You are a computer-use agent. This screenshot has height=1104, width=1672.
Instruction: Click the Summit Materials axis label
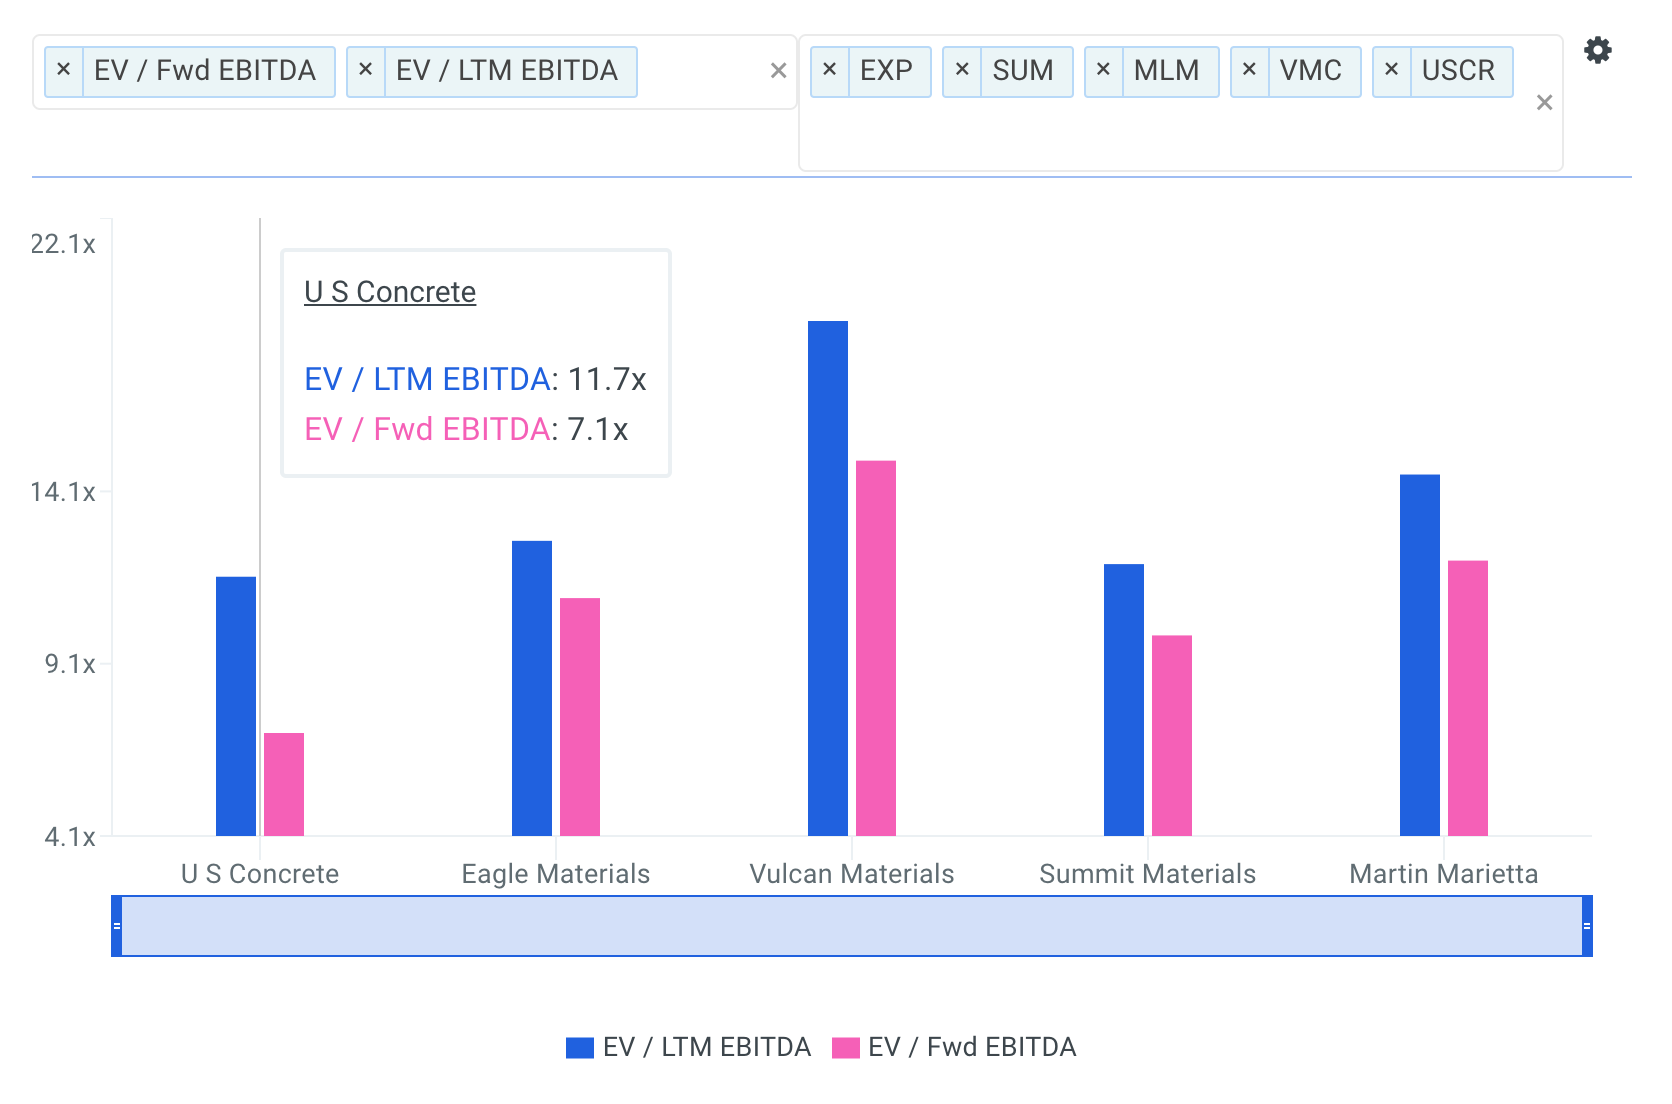(x=1148, y=874)
